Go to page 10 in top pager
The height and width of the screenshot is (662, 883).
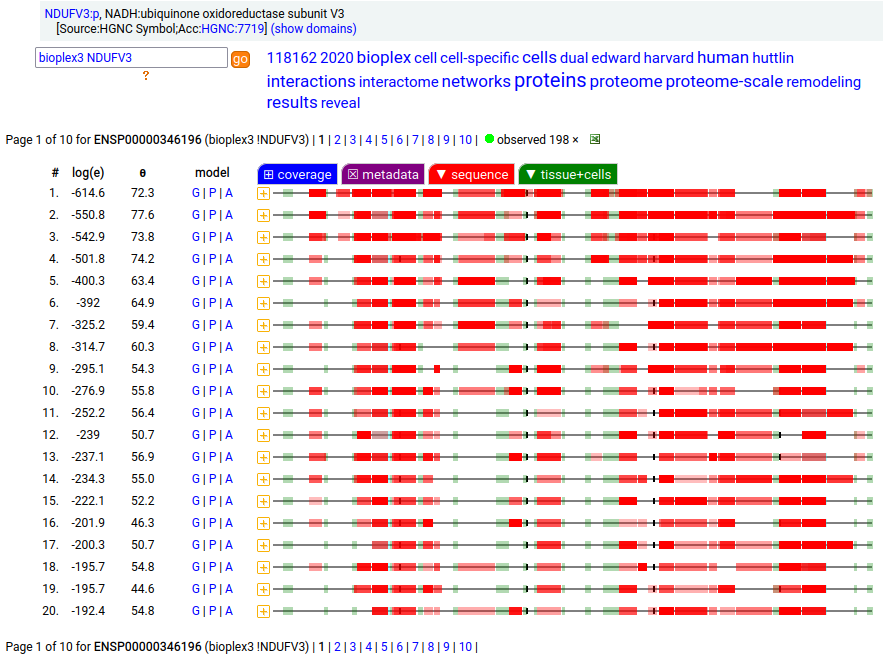tap(465, 140)
